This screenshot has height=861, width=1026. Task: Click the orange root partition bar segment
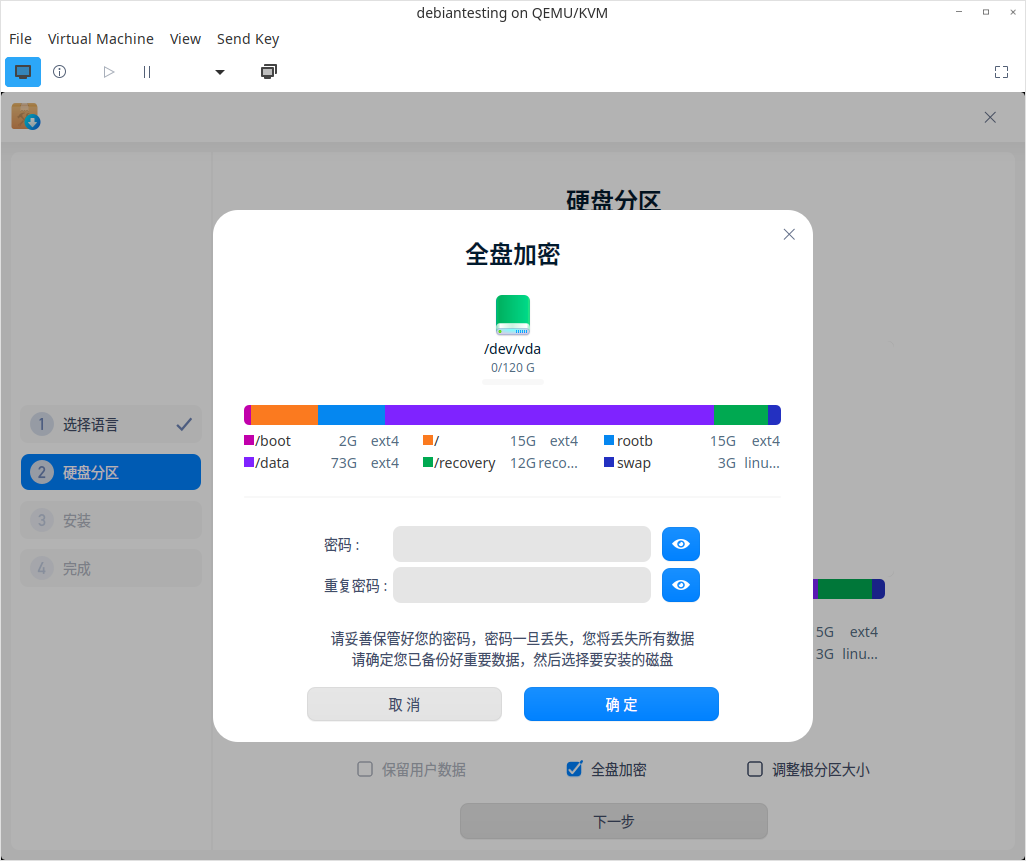click(285, 415)
